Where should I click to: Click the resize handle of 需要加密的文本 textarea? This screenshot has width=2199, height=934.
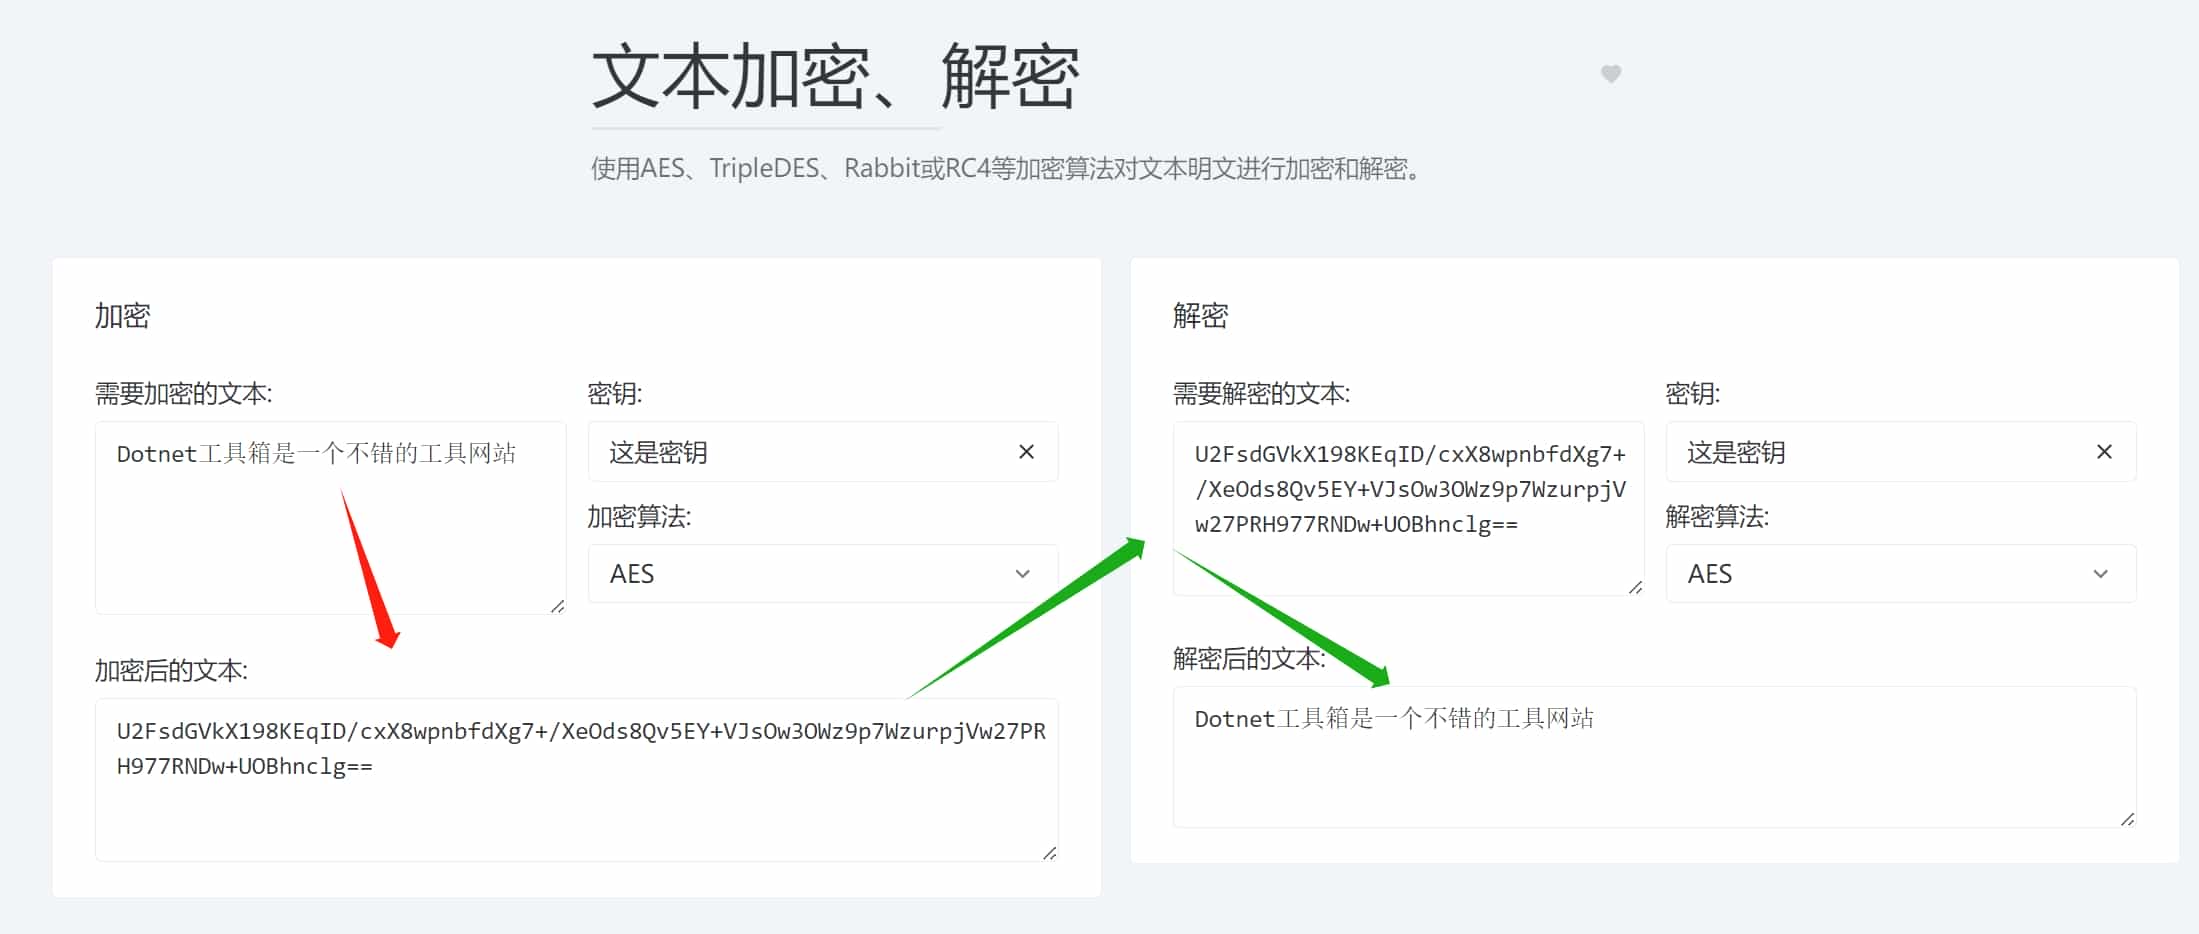(558, 607)
